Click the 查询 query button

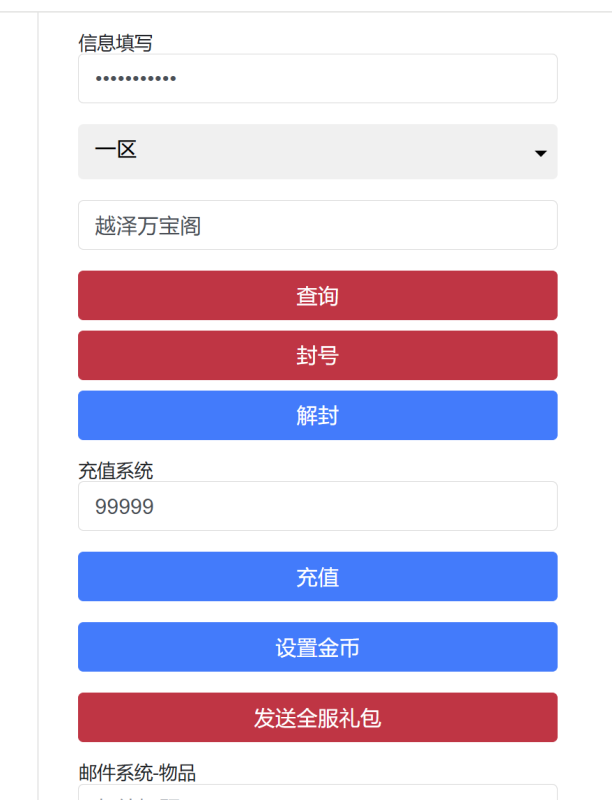(318, 295)
